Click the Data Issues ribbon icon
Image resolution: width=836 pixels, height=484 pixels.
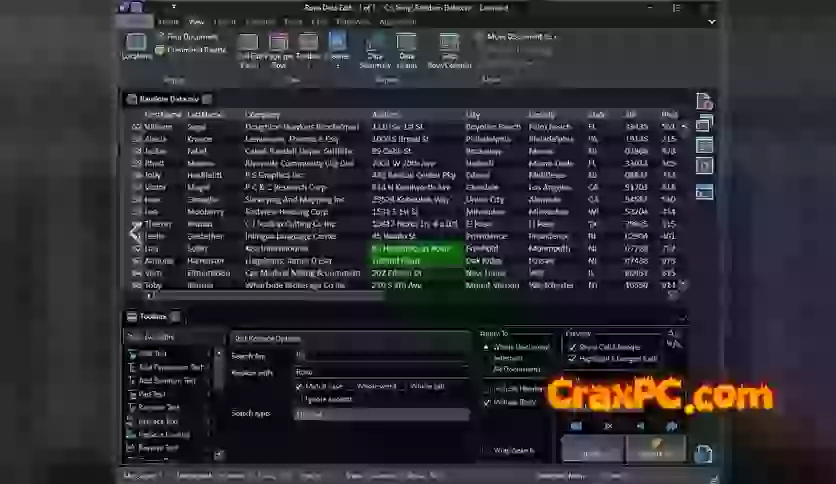pyautogui.click(x=407, y=48)
